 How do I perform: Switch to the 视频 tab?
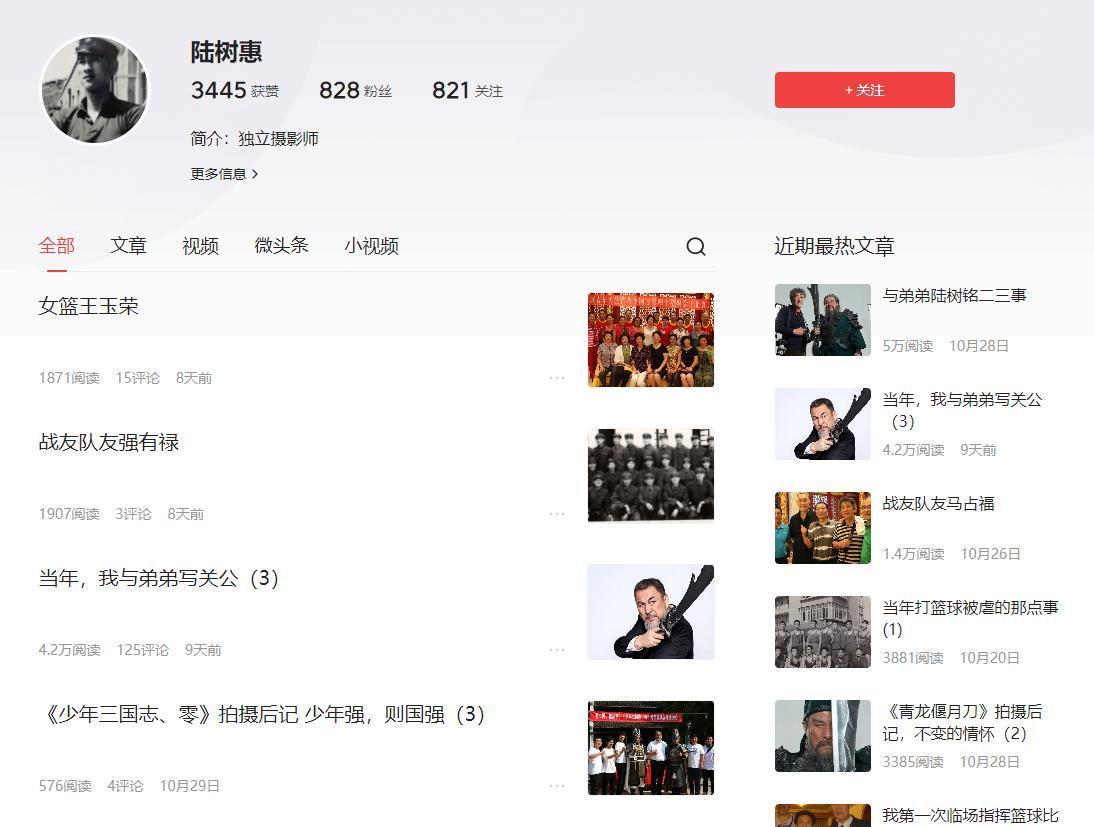click(200, 246)
